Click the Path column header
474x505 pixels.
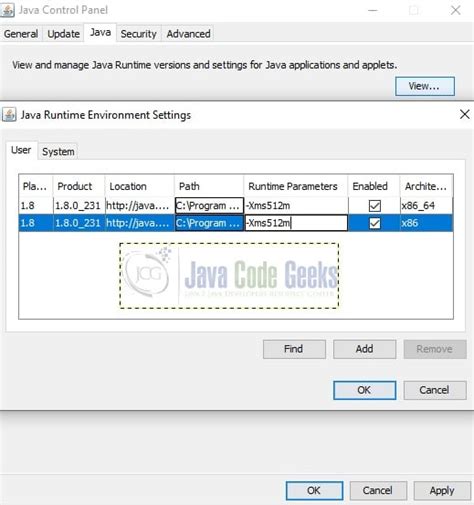click(209, 186)
